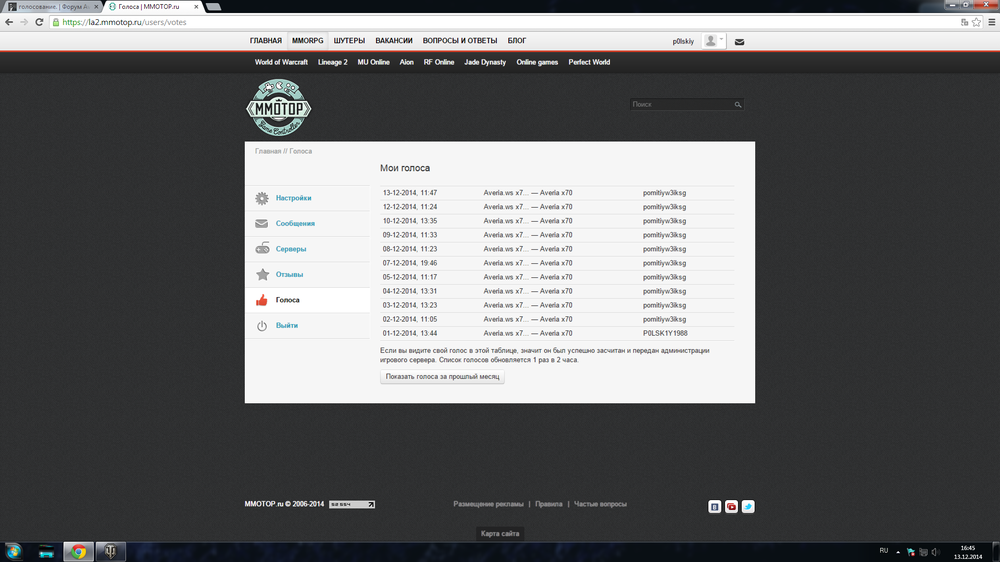Click Выйти to log out
The height and width of the screenshot is (562, 1000).
point(287,326)
